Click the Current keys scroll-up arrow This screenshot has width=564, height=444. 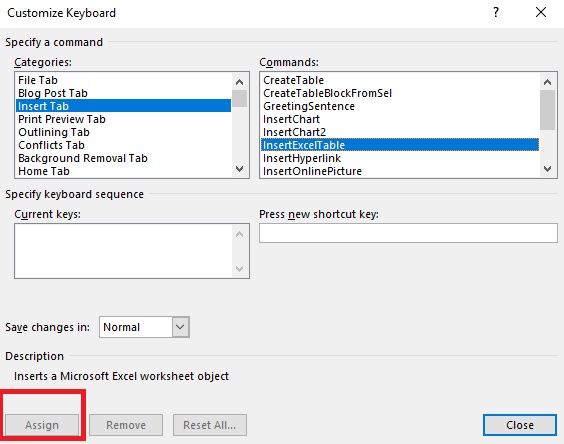(x=240, y=234)
